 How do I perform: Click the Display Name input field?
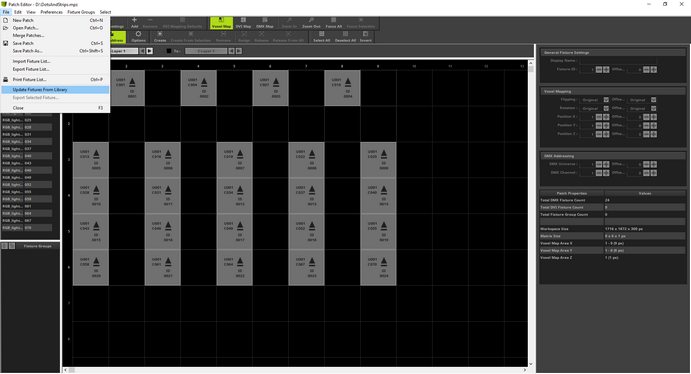click(x=618, y=61)
